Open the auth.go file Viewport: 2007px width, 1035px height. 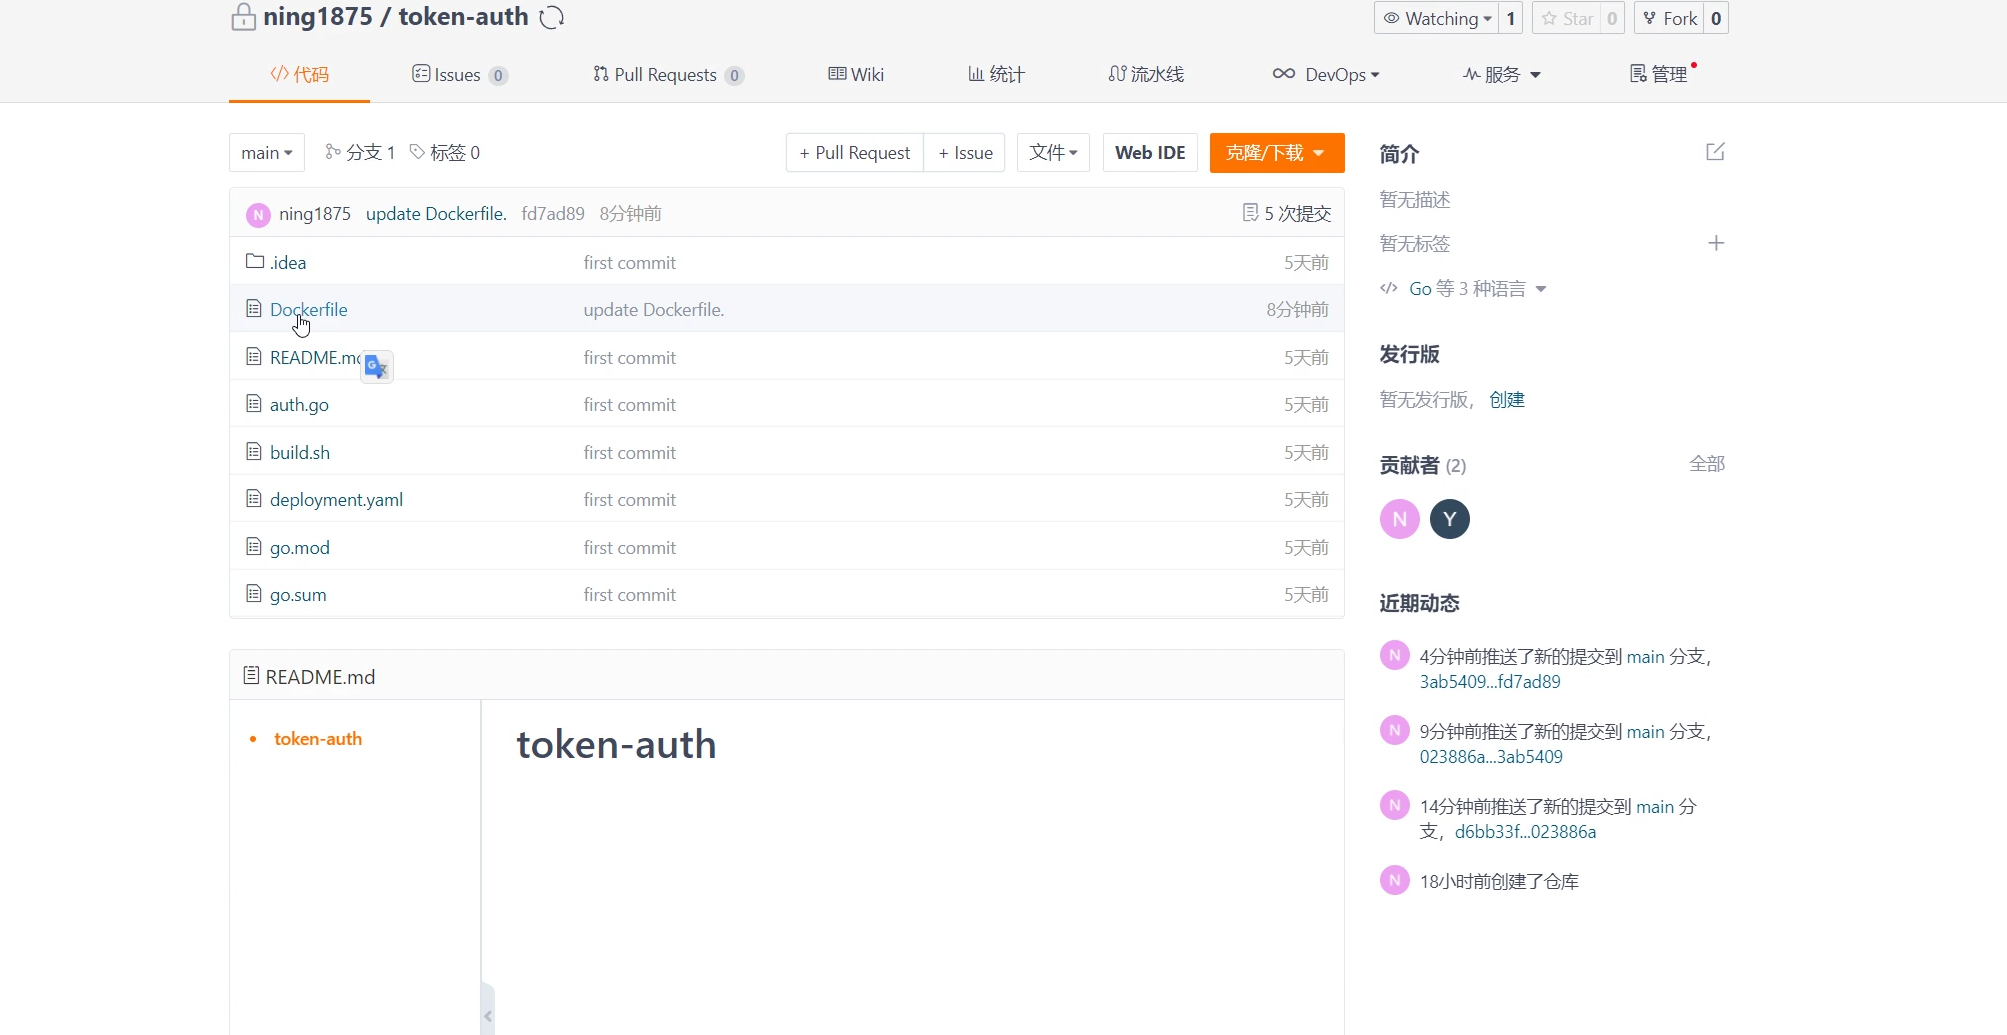299,404
